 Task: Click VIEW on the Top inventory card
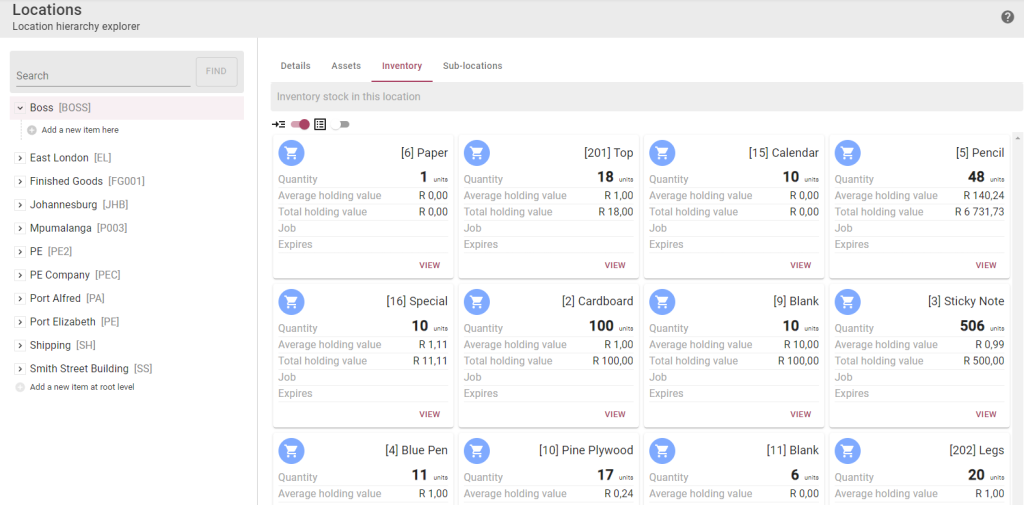click(x=615, y=265)
